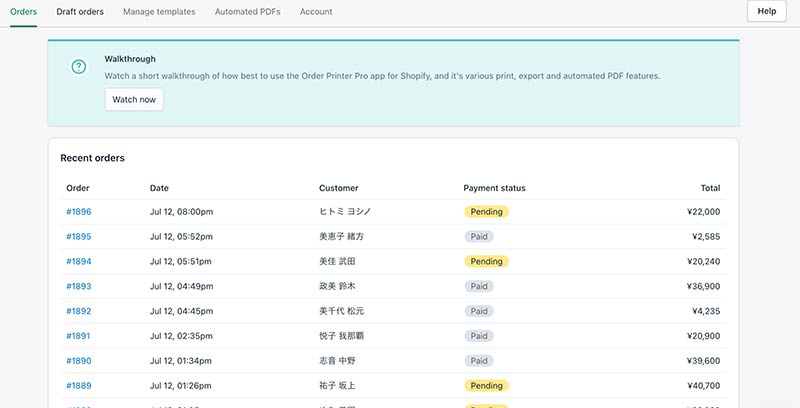Open order #1890
The image size is (800, 408).
pos(79,361)
